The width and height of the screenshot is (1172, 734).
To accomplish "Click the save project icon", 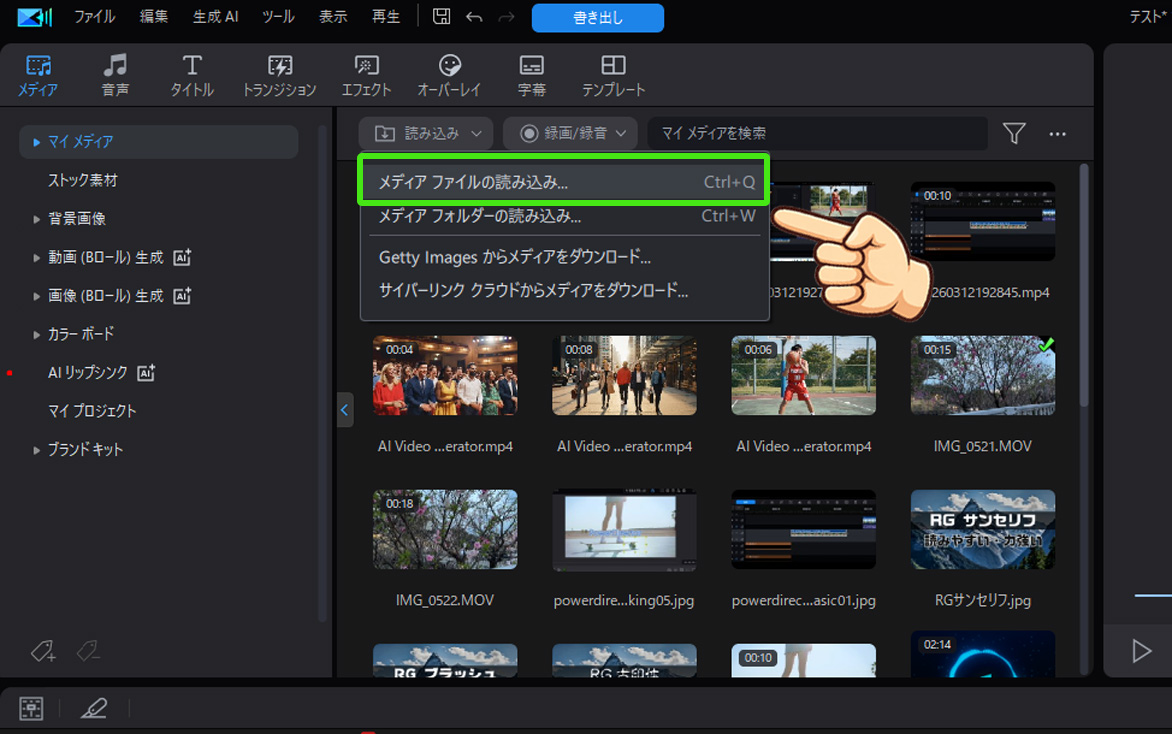I will tap(440, 17).
